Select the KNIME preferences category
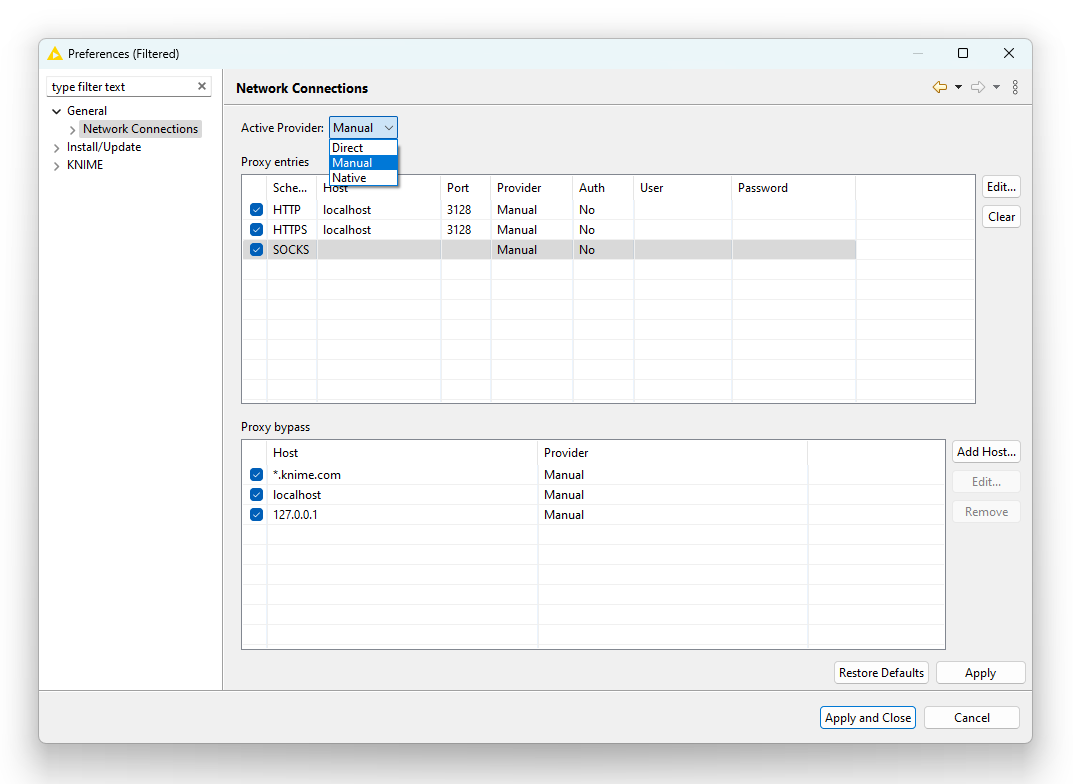 pyautogui.click(x=85, y=165)
